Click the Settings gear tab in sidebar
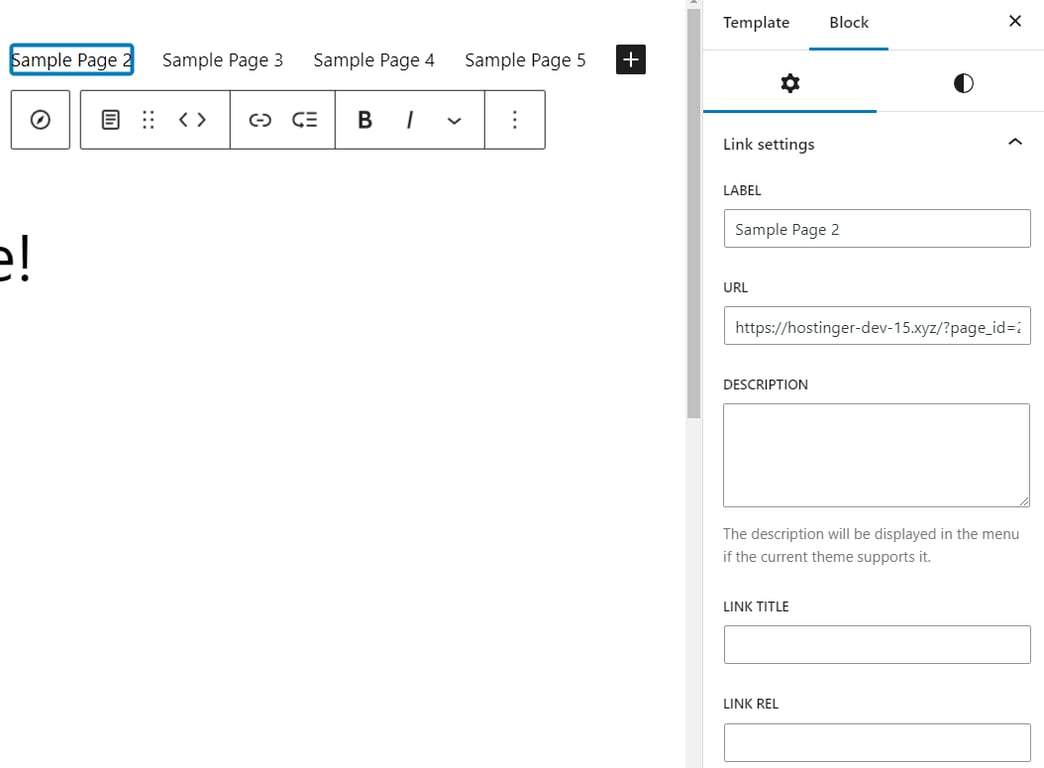 pyautogui.click(x=790, y=83)
